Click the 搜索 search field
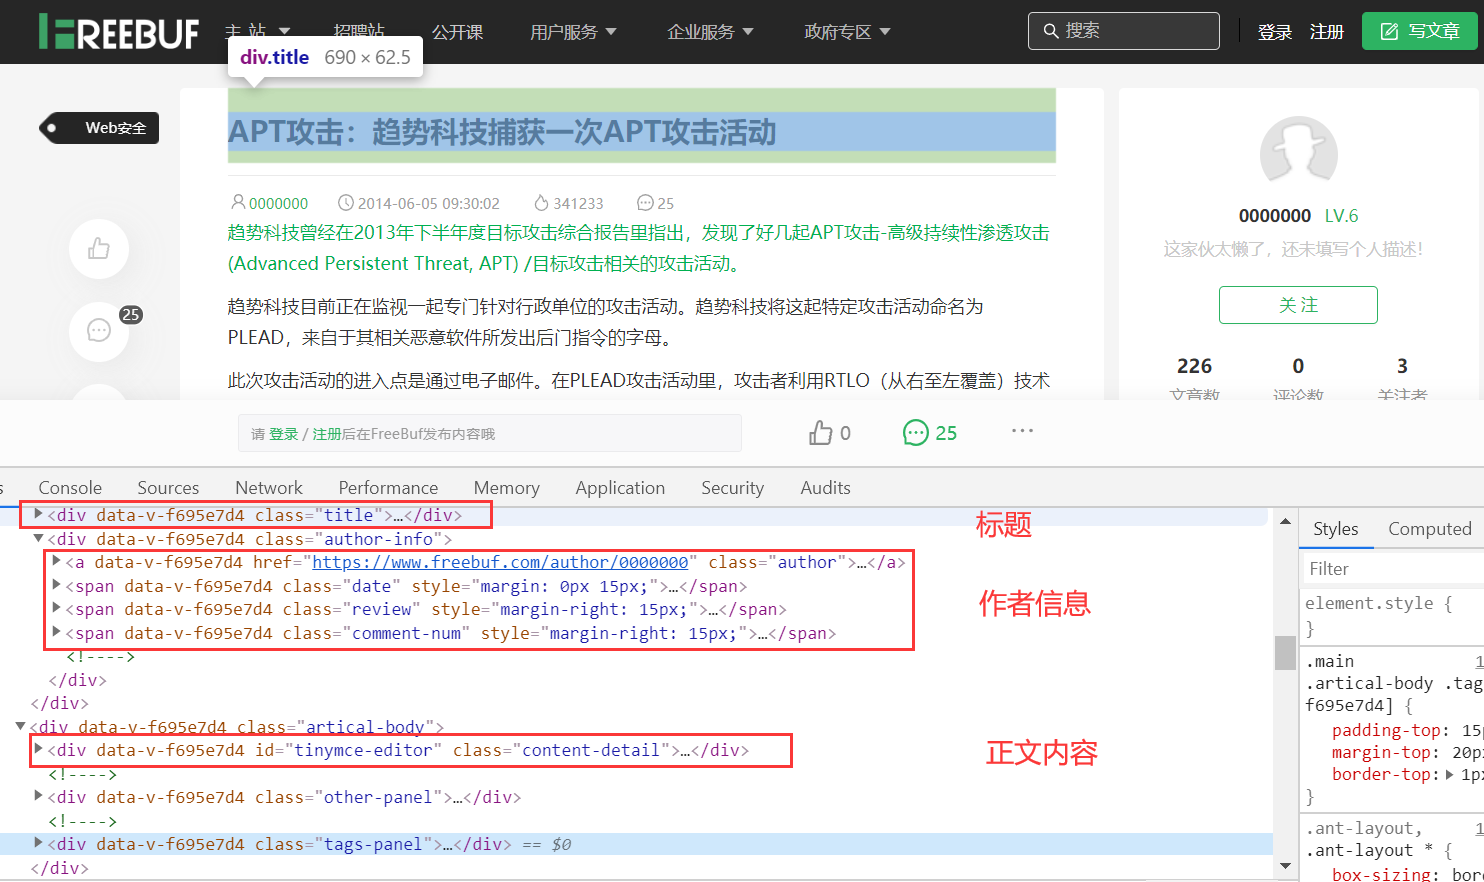Image resolution: width=1484 pixels, height=882 pixels. click(1123, 31)
